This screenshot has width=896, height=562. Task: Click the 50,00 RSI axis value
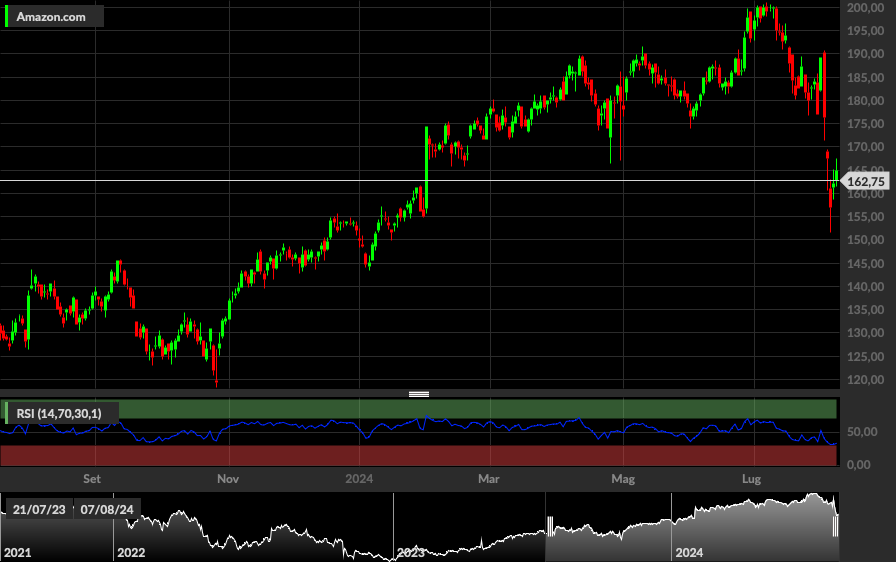tap(862, 432)
